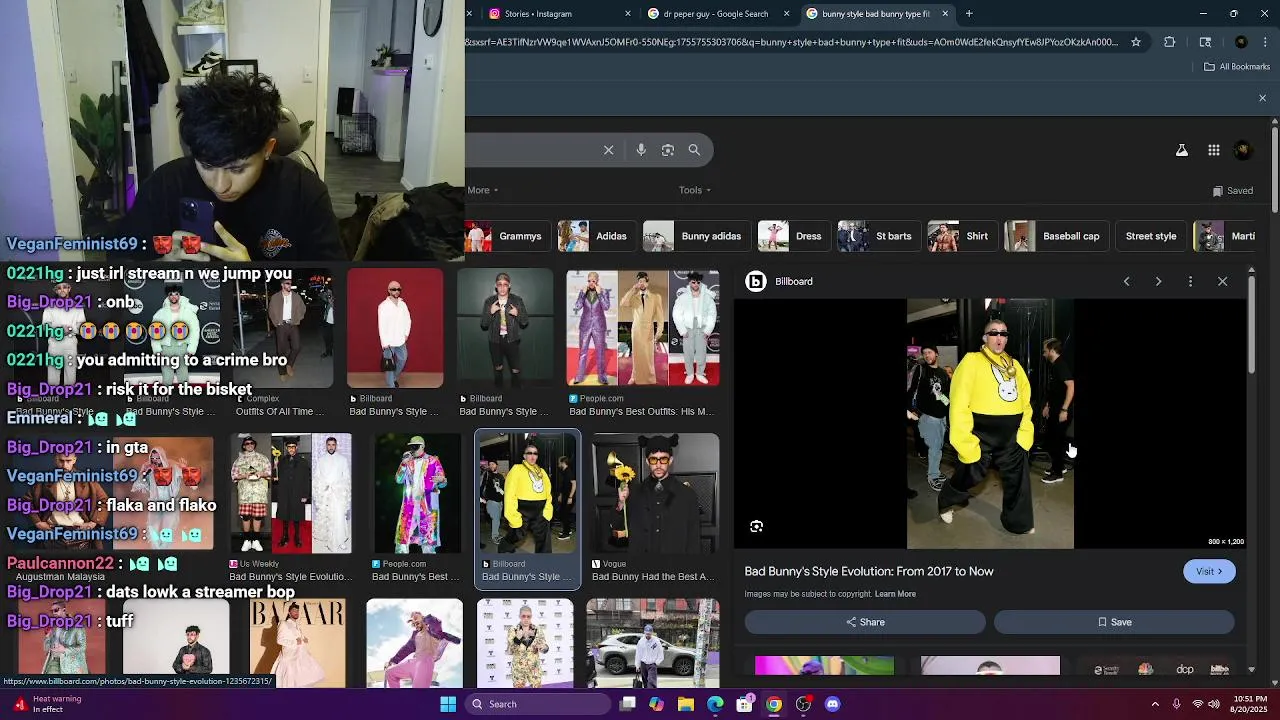Open People.com purple suits thumbnail

tap(642, 328)
